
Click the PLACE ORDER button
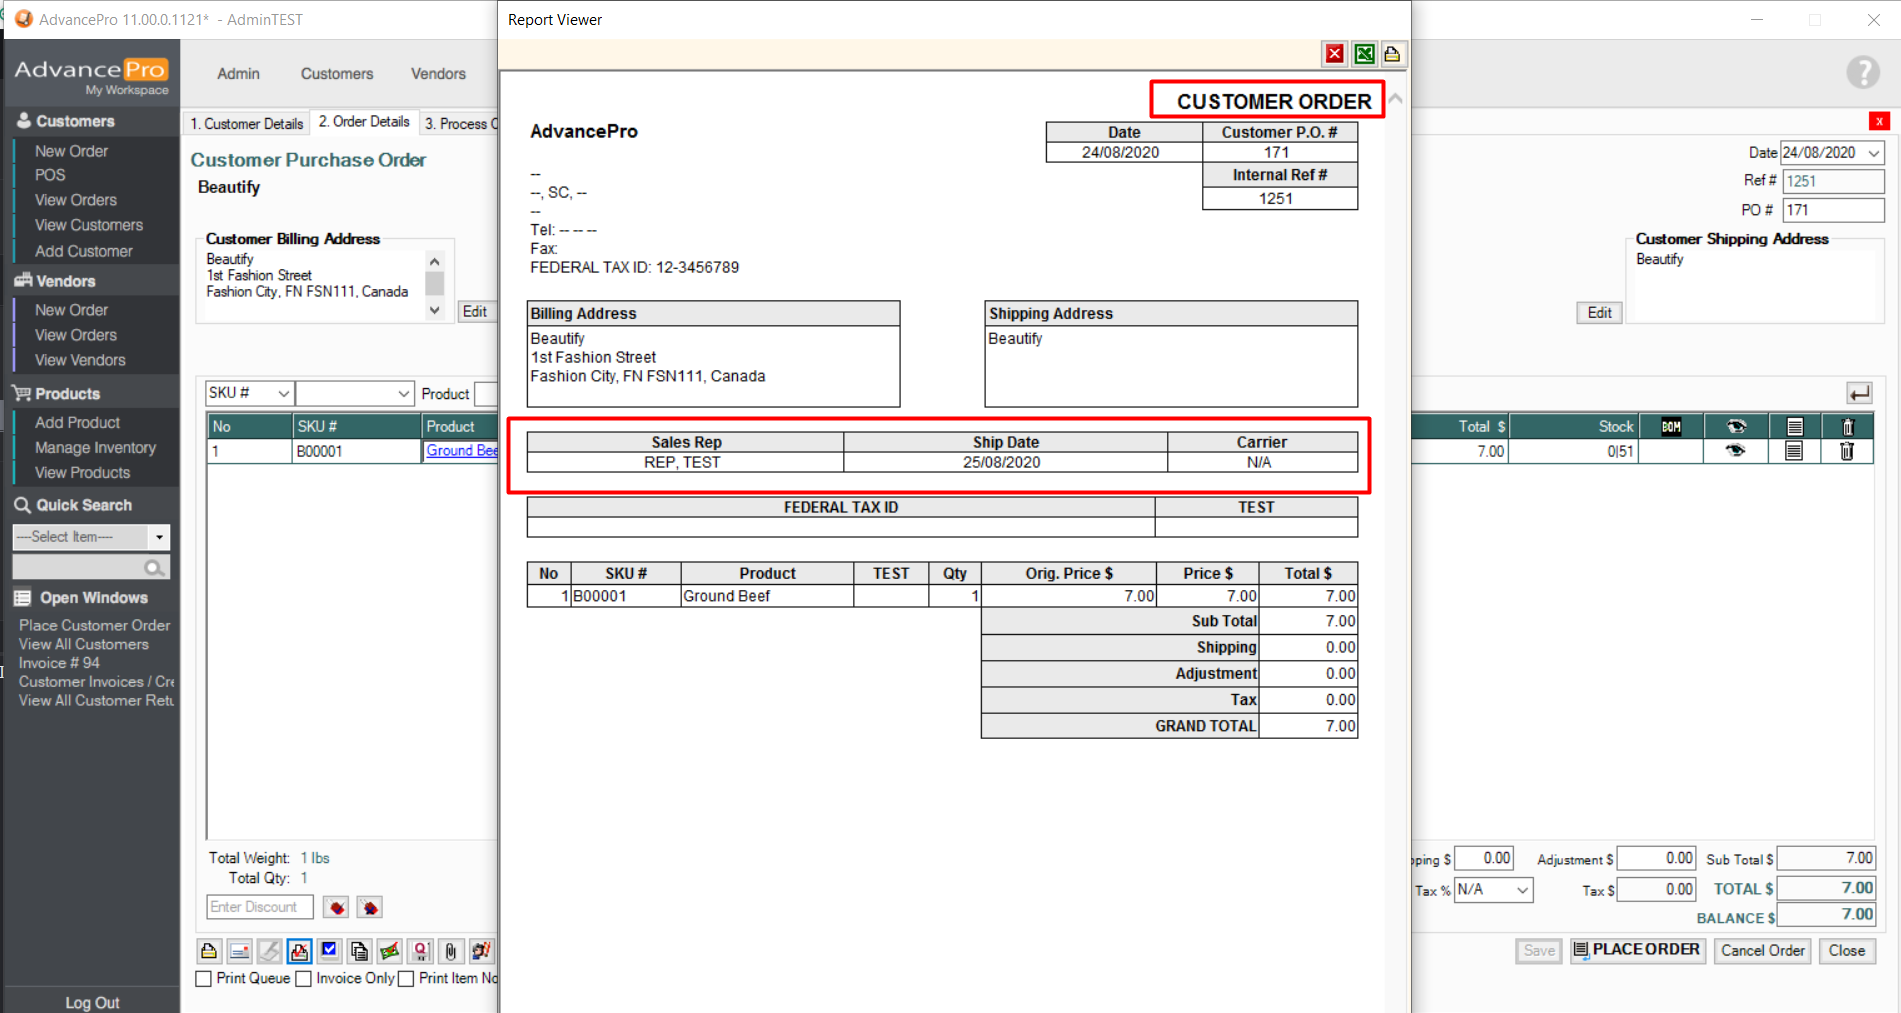click(x=1636, y=950)
